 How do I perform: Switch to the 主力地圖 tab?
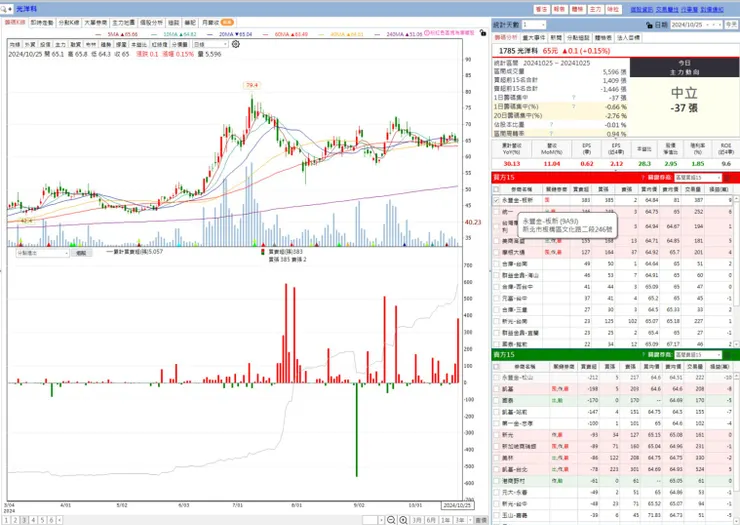(x=123, y=23)
